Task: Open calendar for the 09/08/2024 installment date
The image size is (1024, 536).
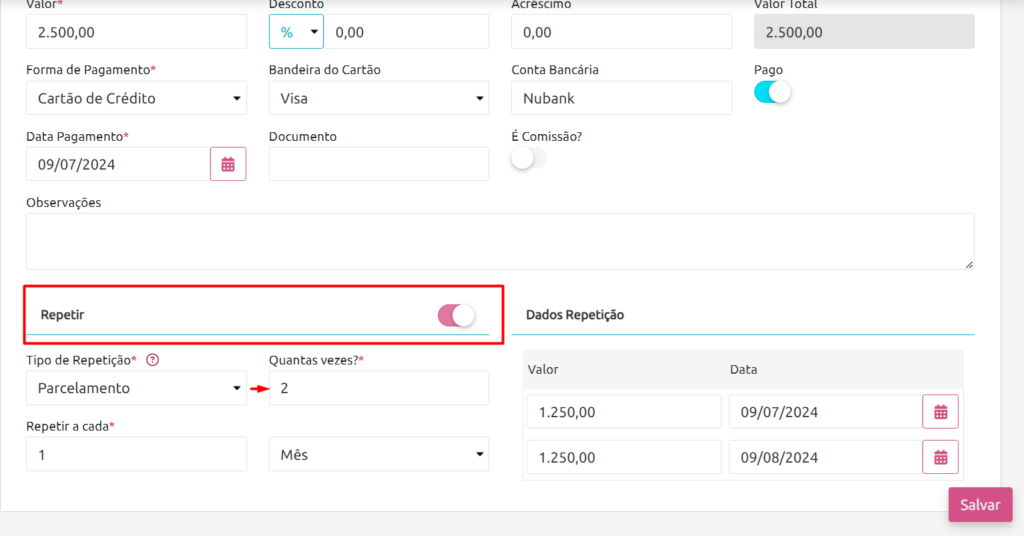Action: 940,457
